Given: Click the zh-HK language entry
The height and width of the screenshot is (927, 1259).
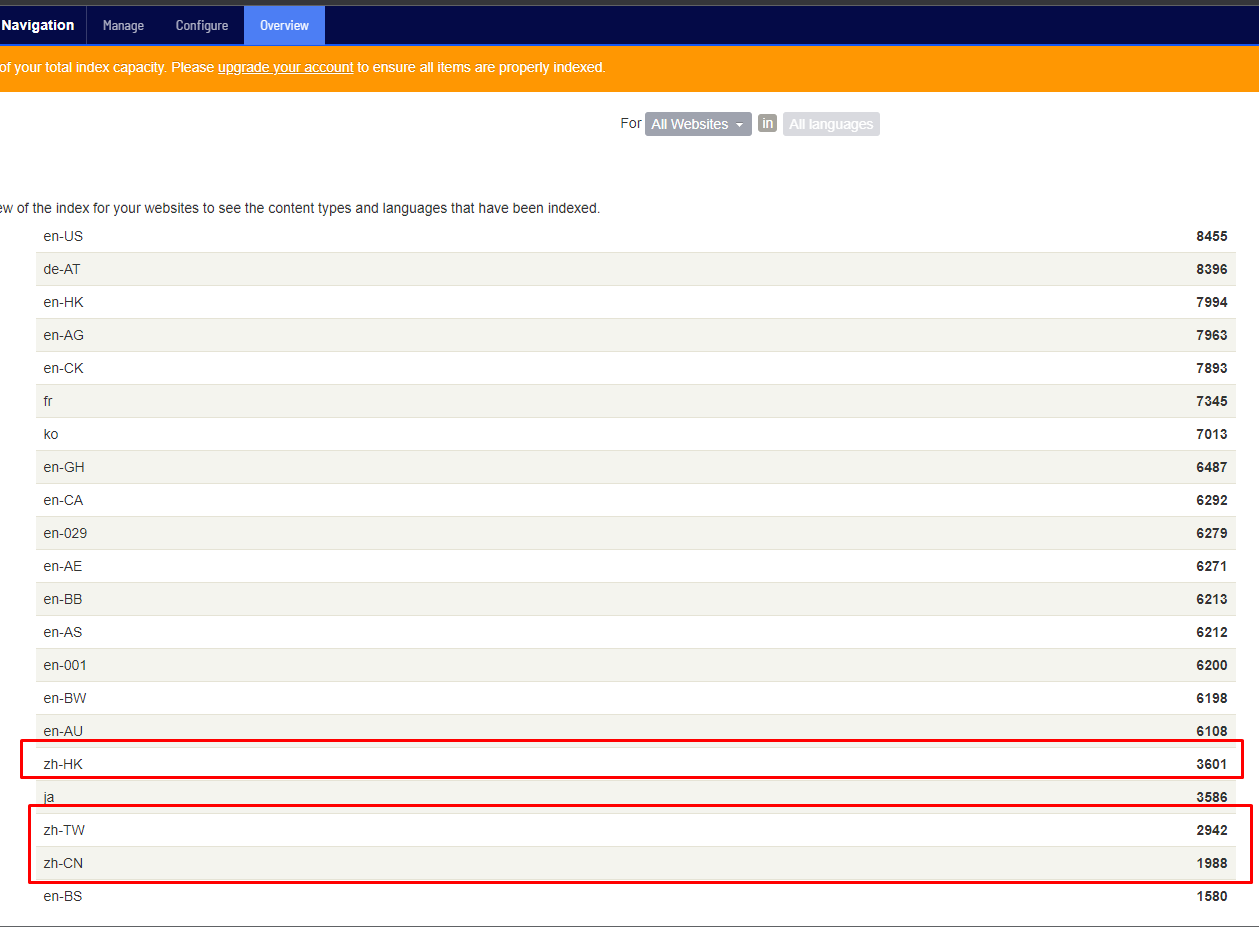Looking at the screenshot, I should point(63,764).
